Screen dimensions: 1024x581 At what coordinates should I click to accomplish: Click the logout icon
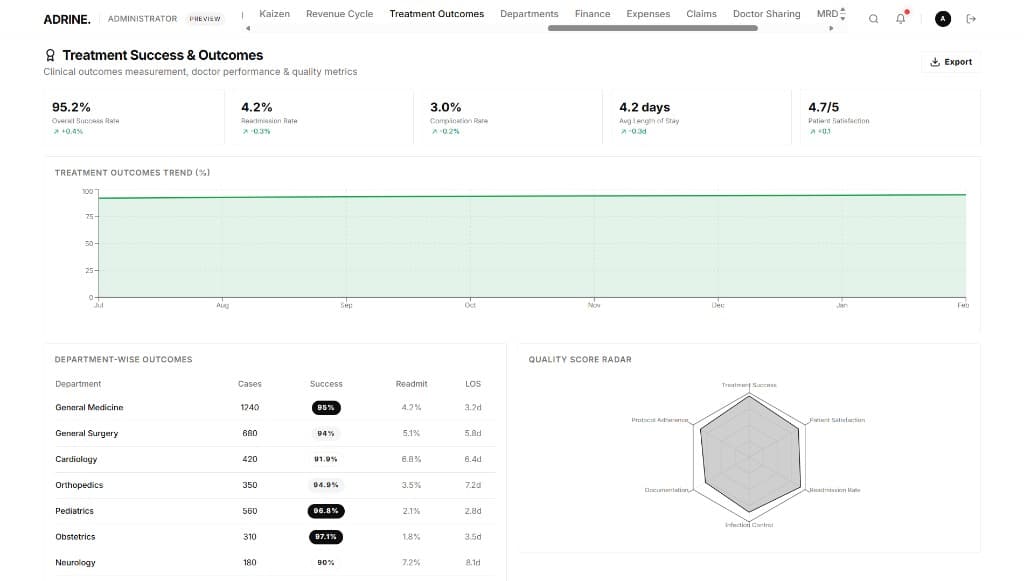(971, 19)
